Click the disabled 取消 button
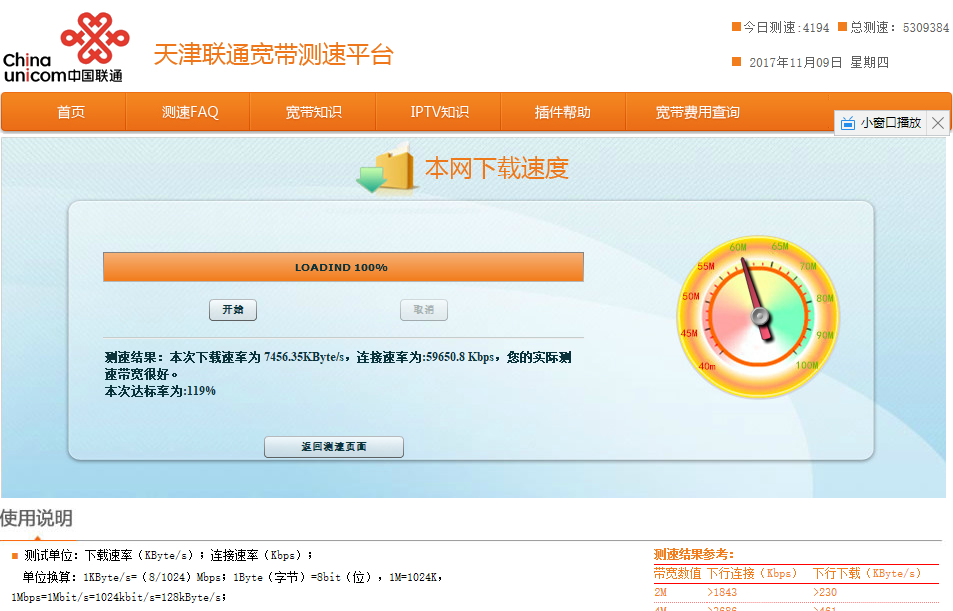Image resolution: width=953 pixels, height=611 pixels. tap(424, 309)
